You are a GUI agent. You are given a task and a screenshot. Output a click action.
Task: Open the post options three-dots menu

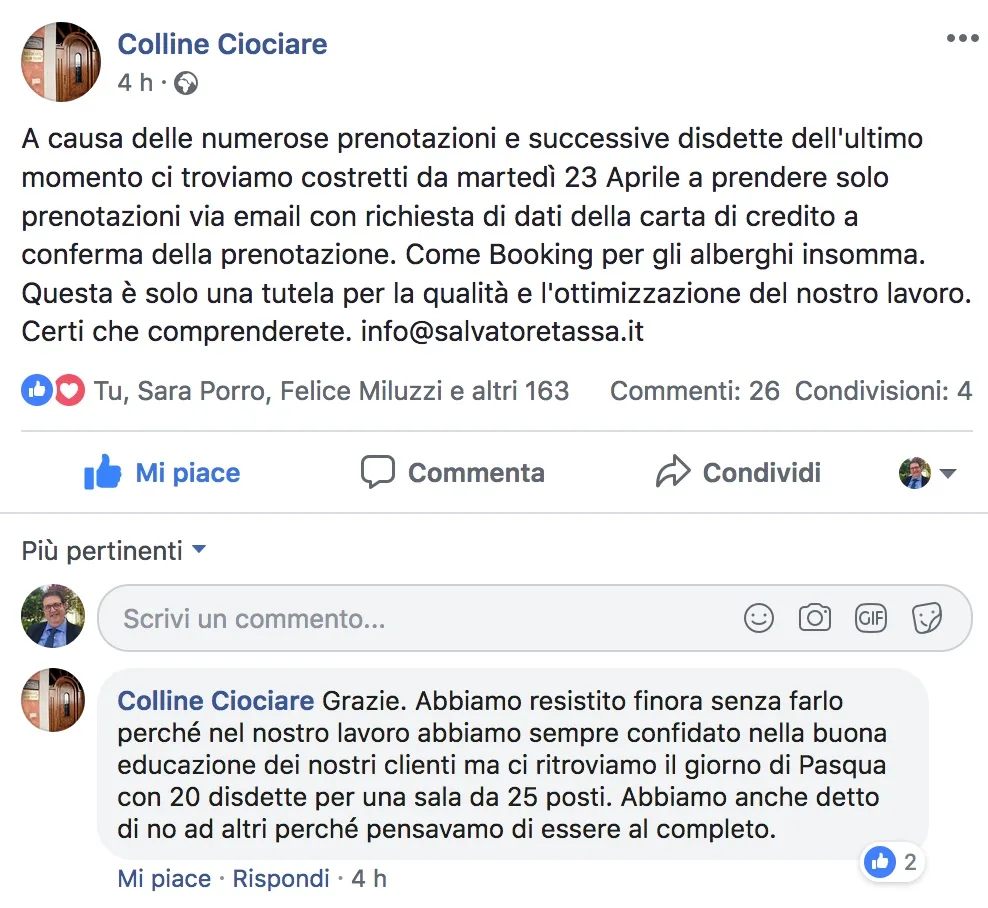click(962, 38)
